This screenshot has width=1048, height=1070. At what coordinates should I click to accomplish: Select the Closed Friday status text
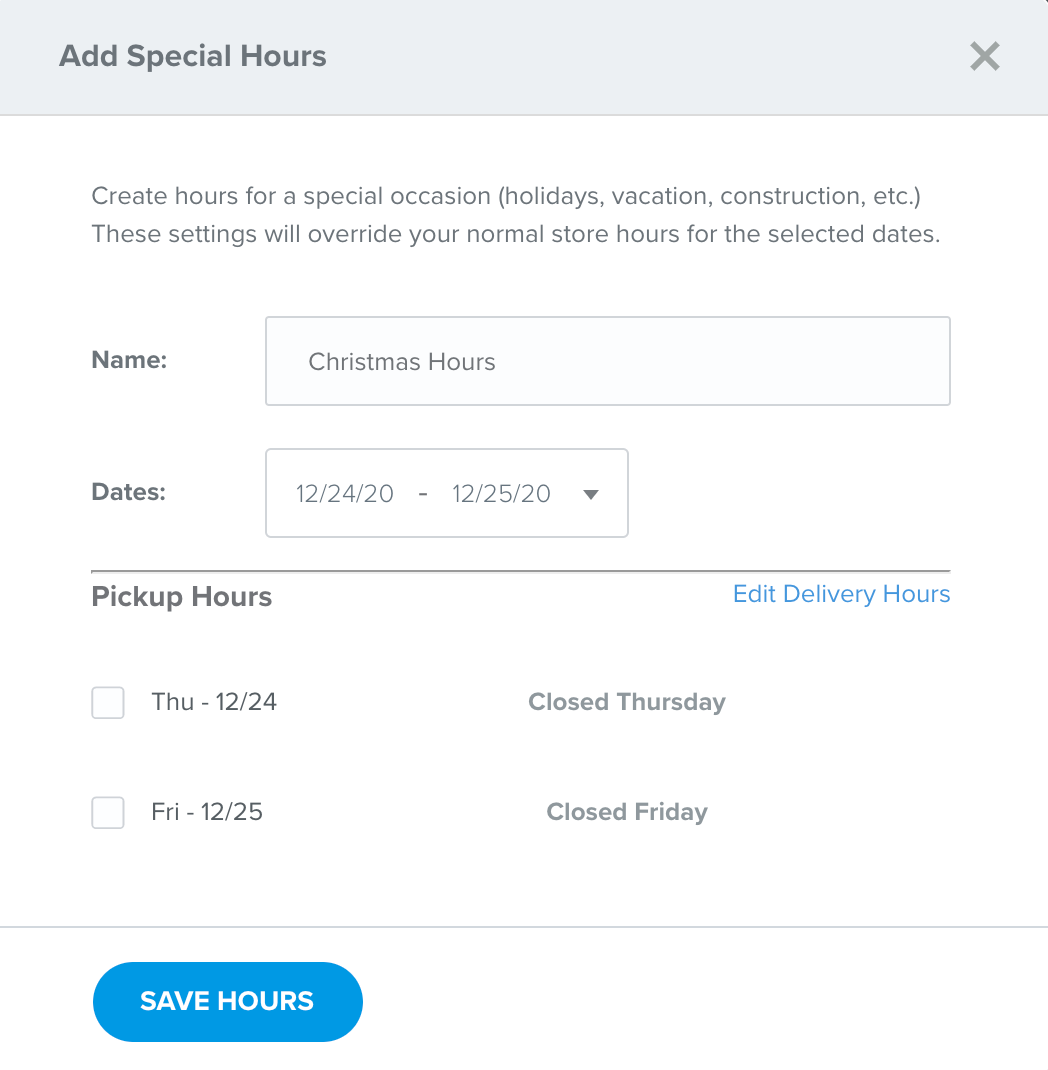pos(627,812)
